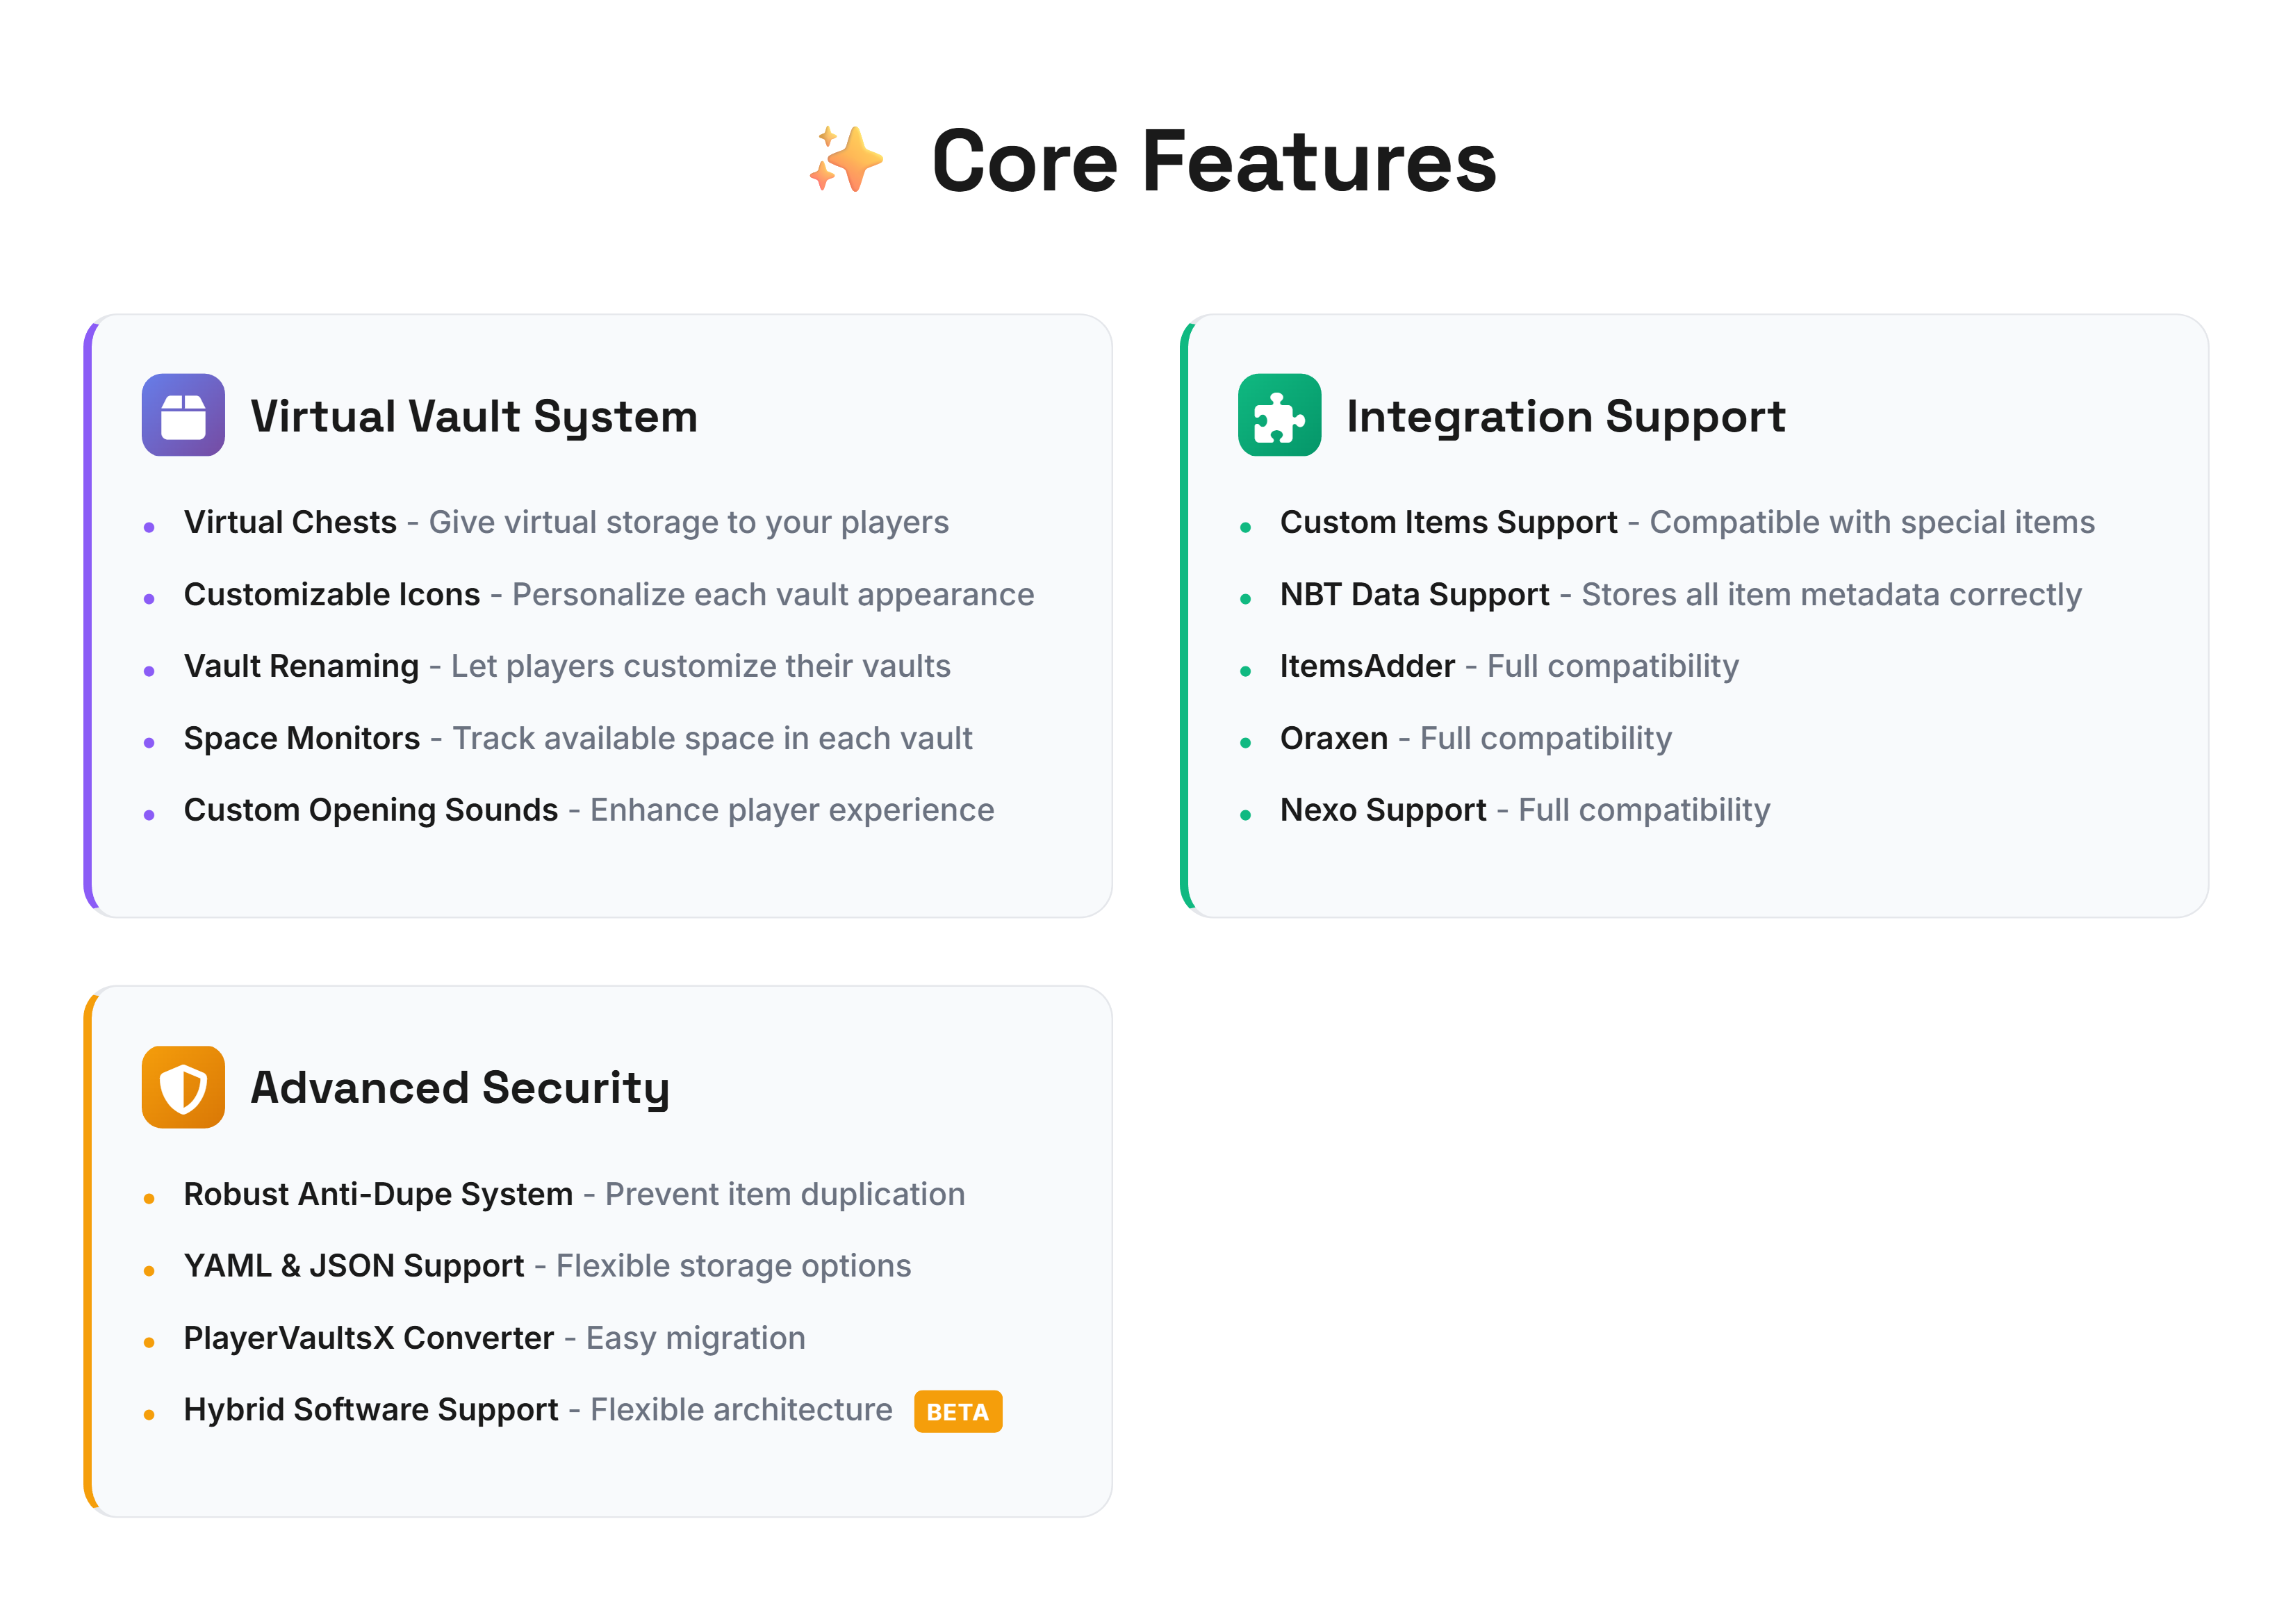
Task: Click PlayerVaultsX Converter entry
Action: click(494, 1338)
